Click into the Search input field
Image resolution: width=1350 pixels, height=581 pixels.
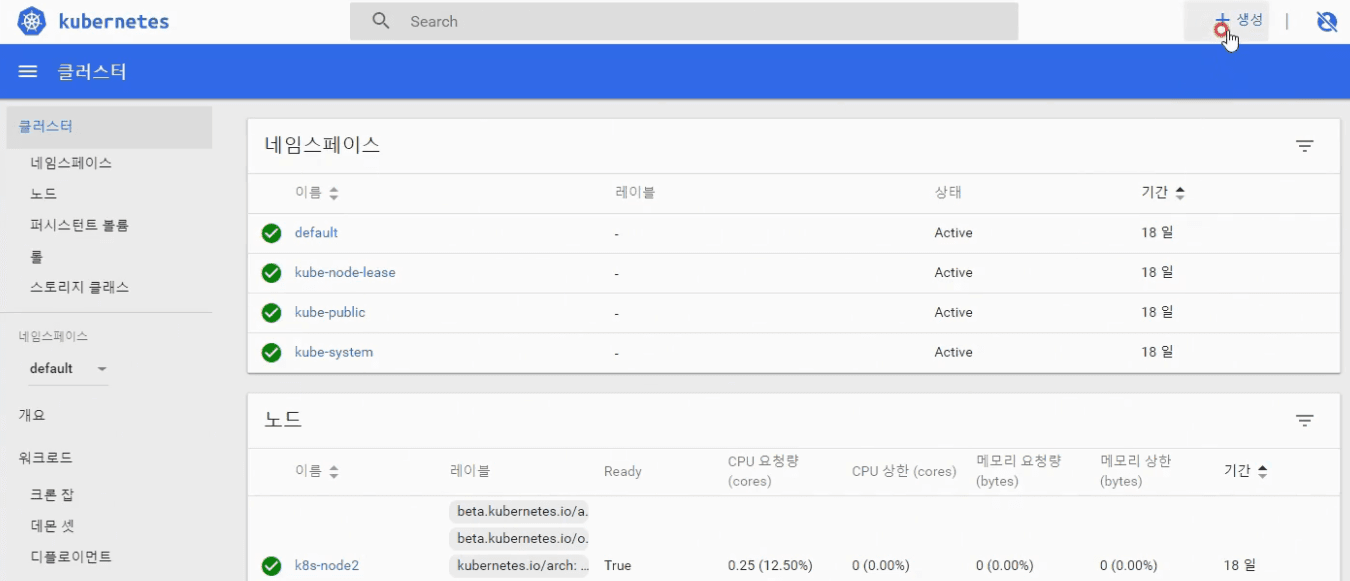(700, 21)
